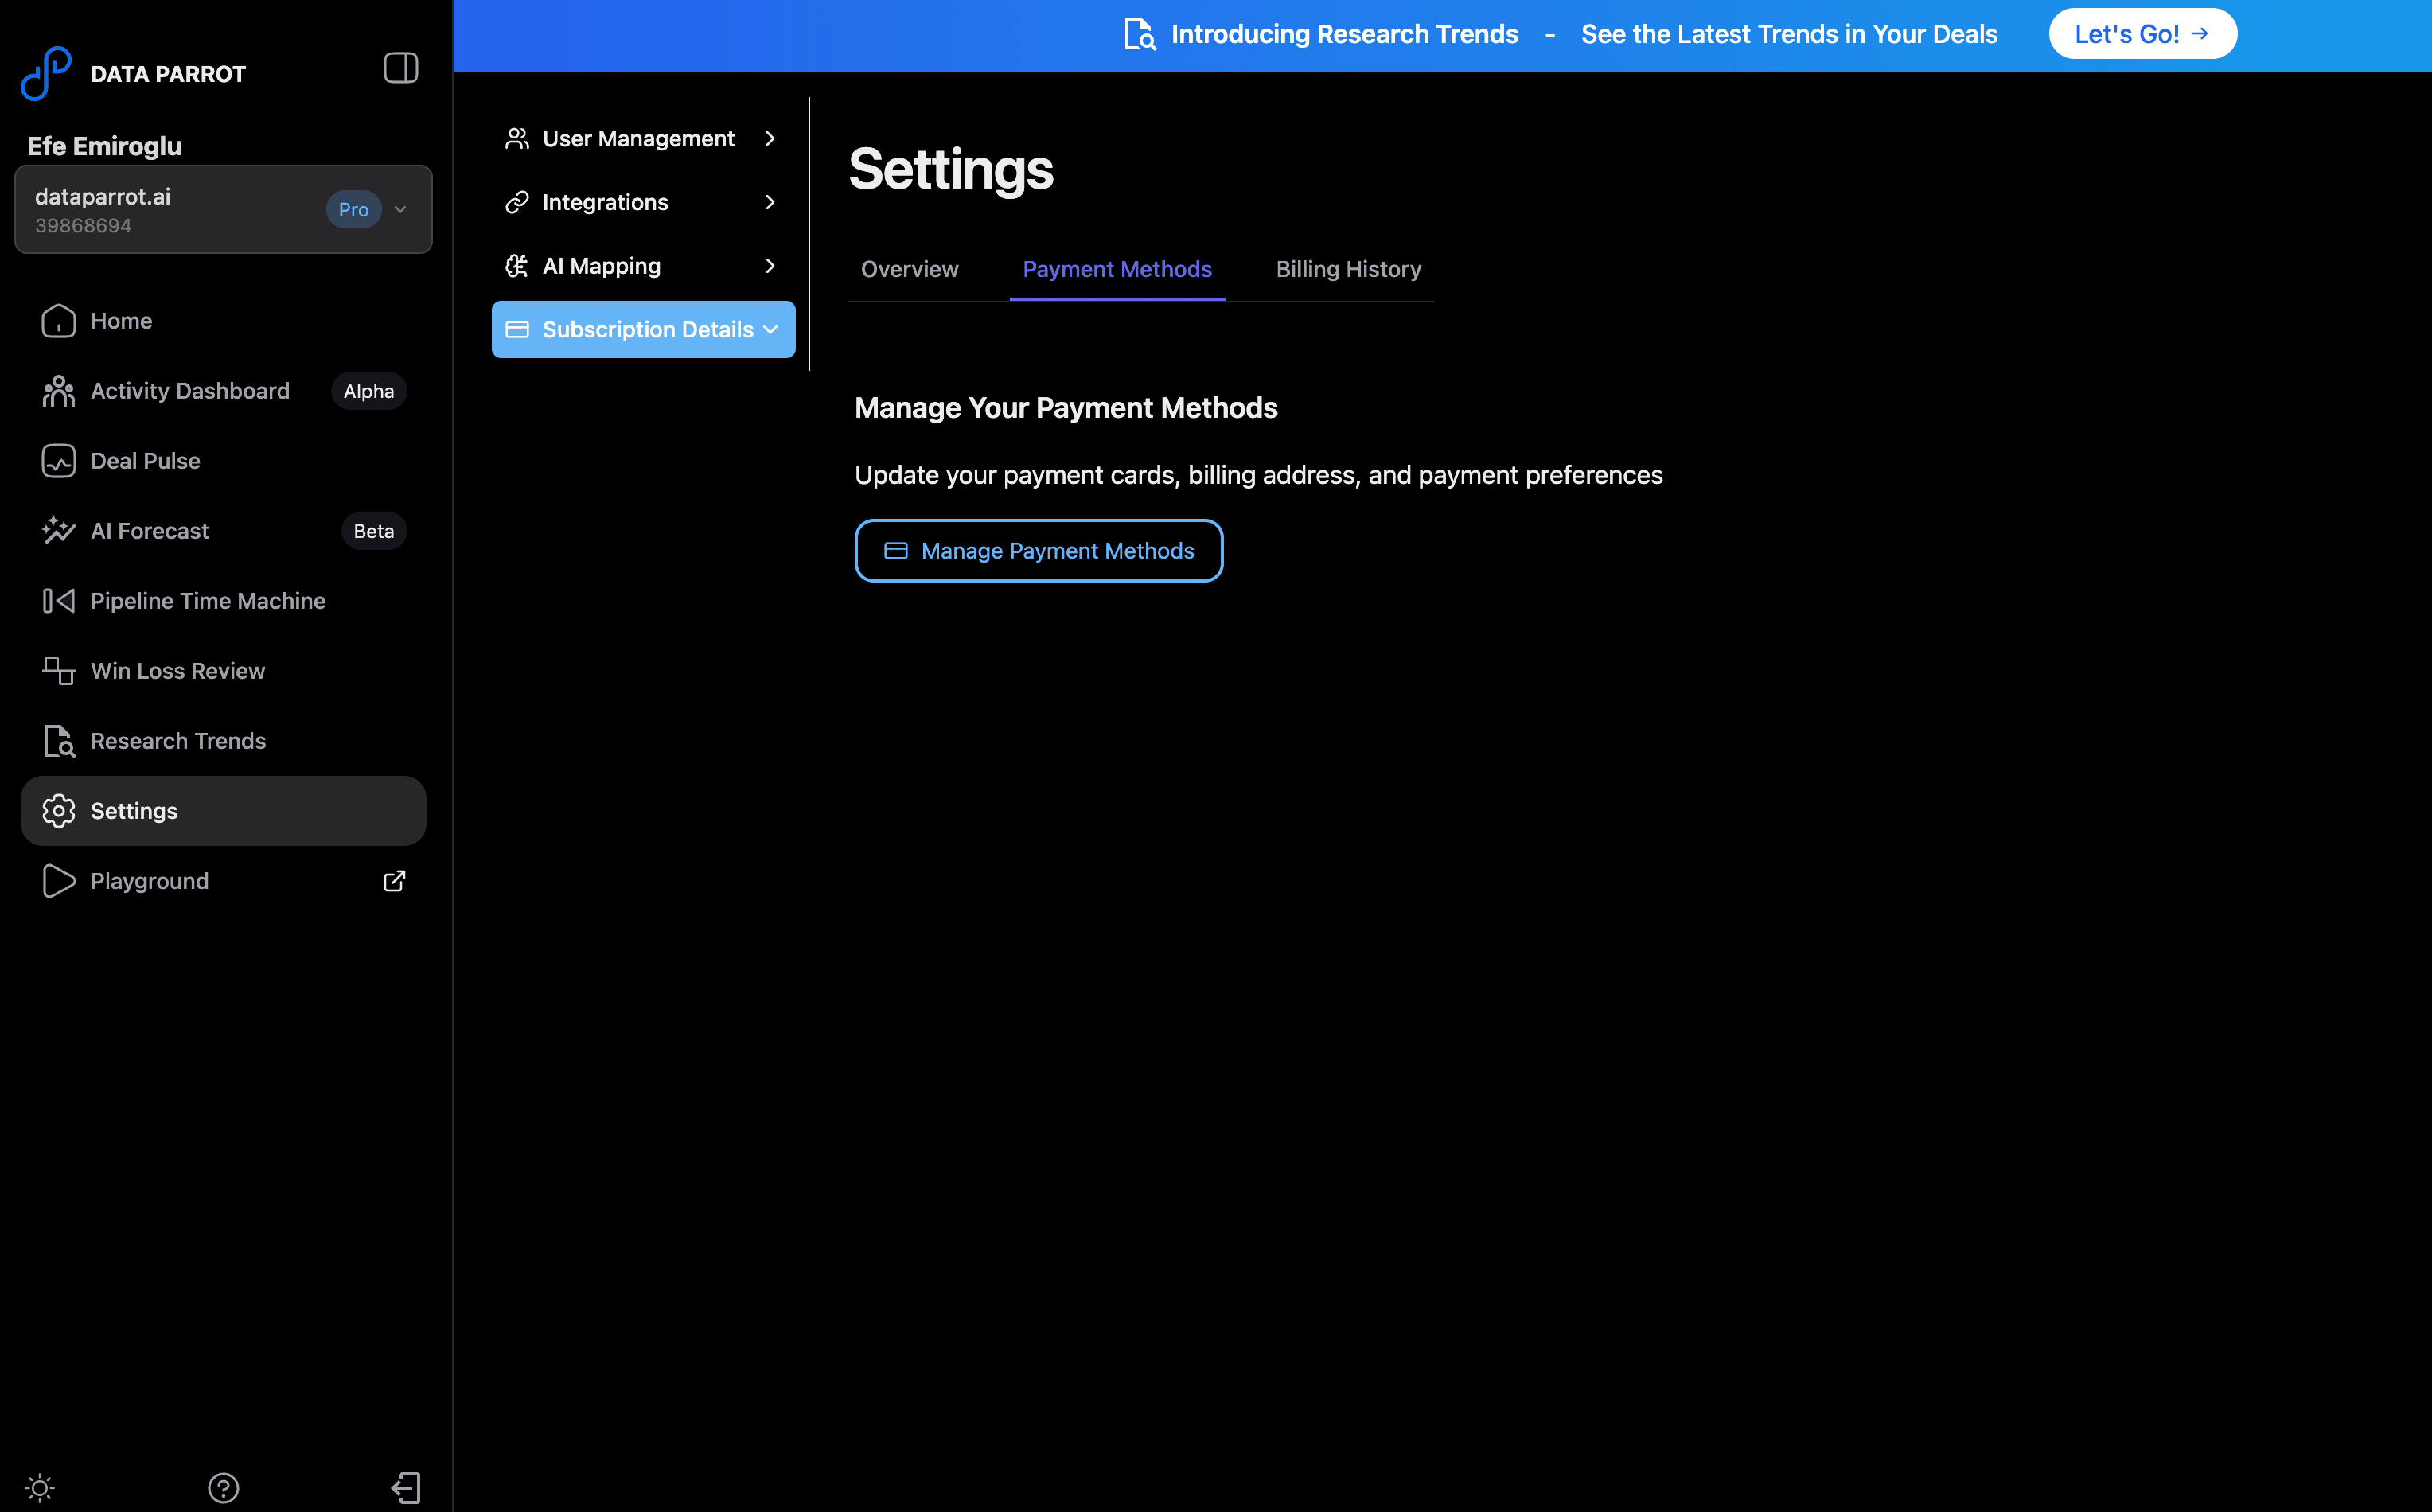Click the Efe Emiroglu user name
Viewport: 2432px width, 1512px height.
click(104, 146)
